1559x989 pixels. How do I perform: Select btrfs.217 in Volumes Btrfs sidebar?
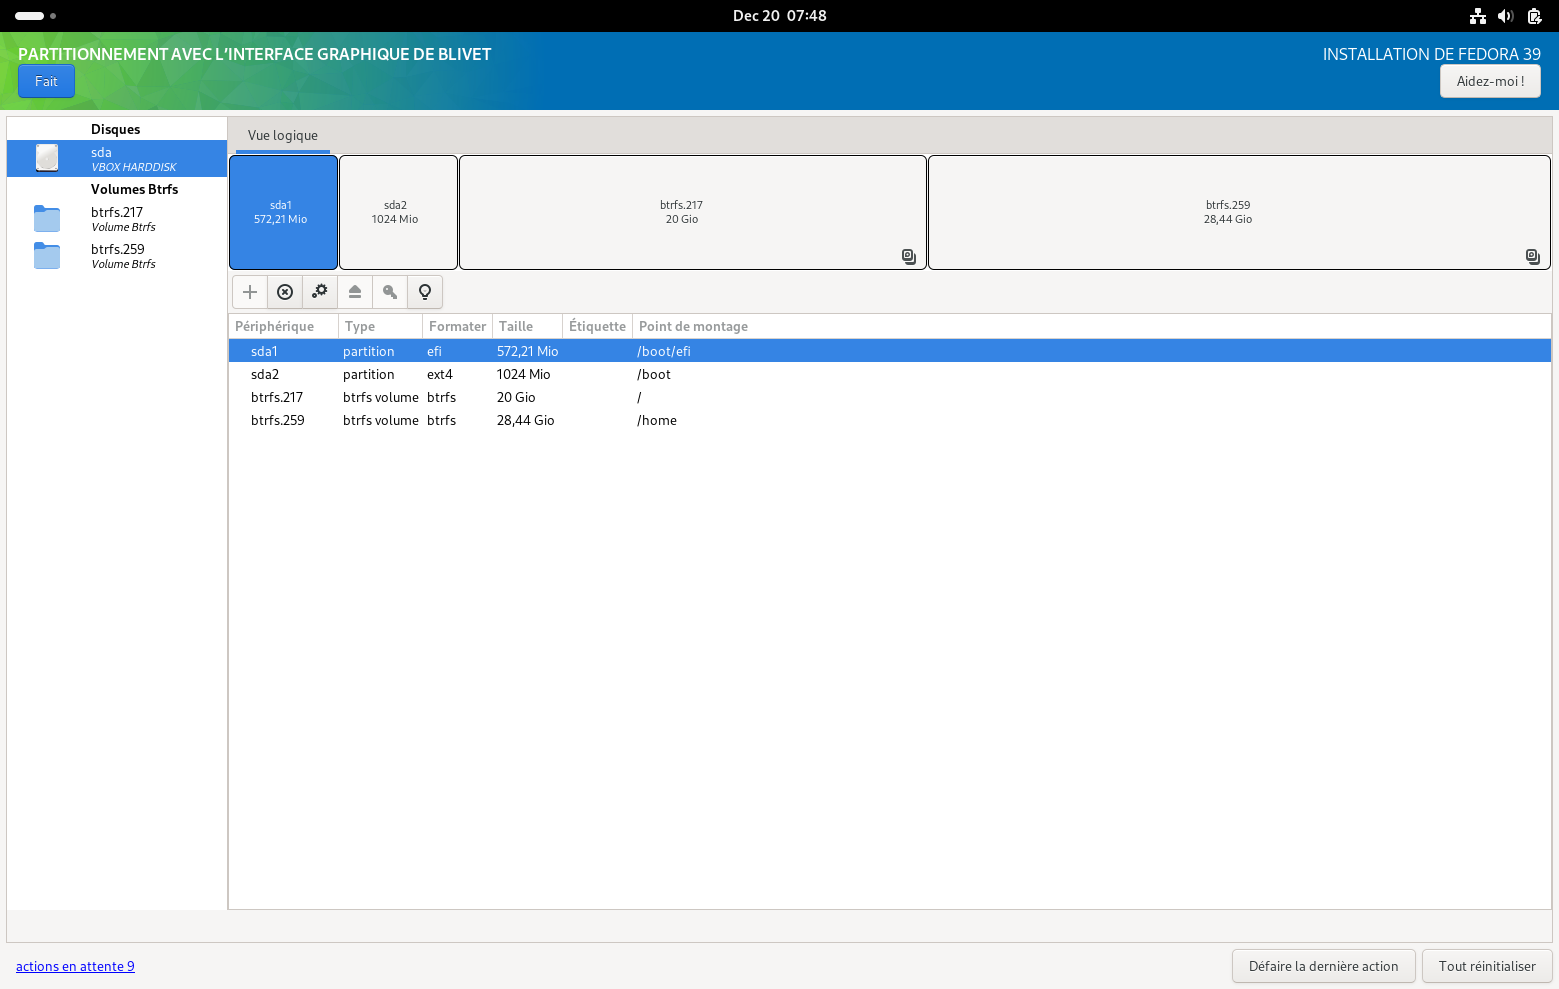click(x=117, y=219)
